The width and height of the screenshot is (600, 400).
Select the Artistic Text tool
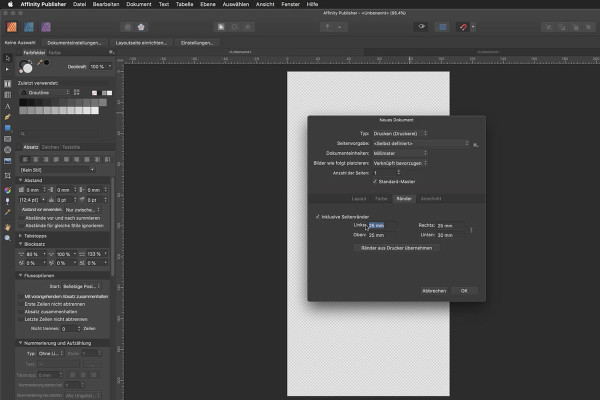pyautogui.click(x=8, y=106)
